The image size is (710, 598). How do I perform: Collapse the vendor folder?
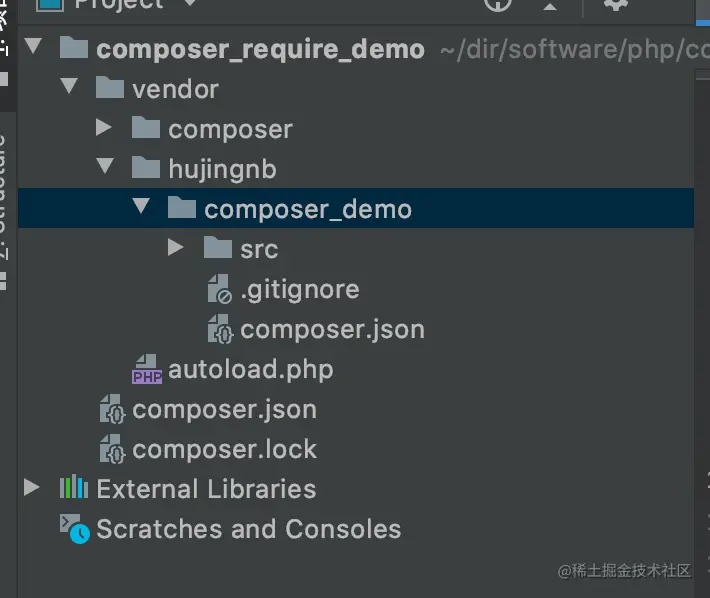[68, 88]
